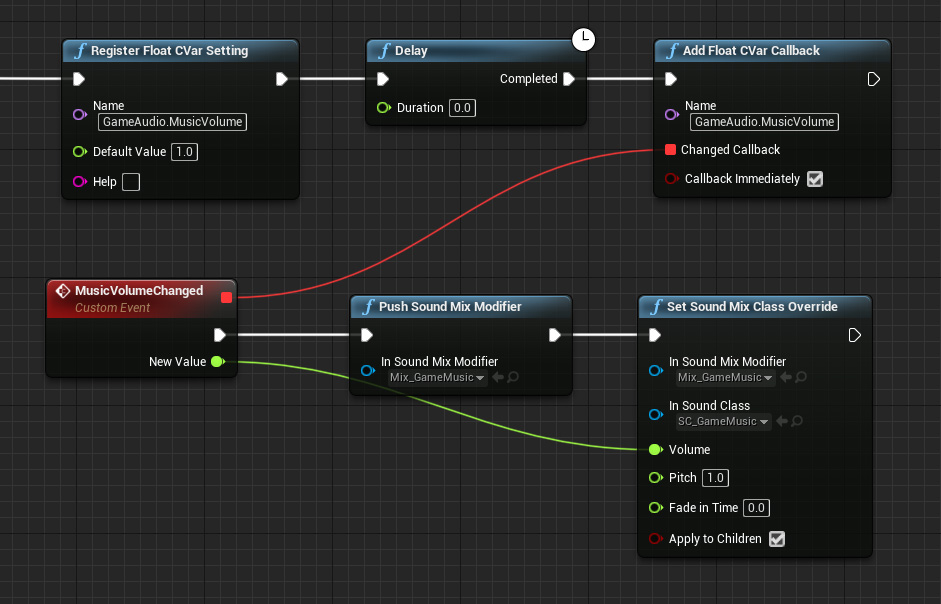Click the In Sound Mix Modifier pin on Set Override node
The width and height of the screenshot is (941, 604).
tap(655, 370)
